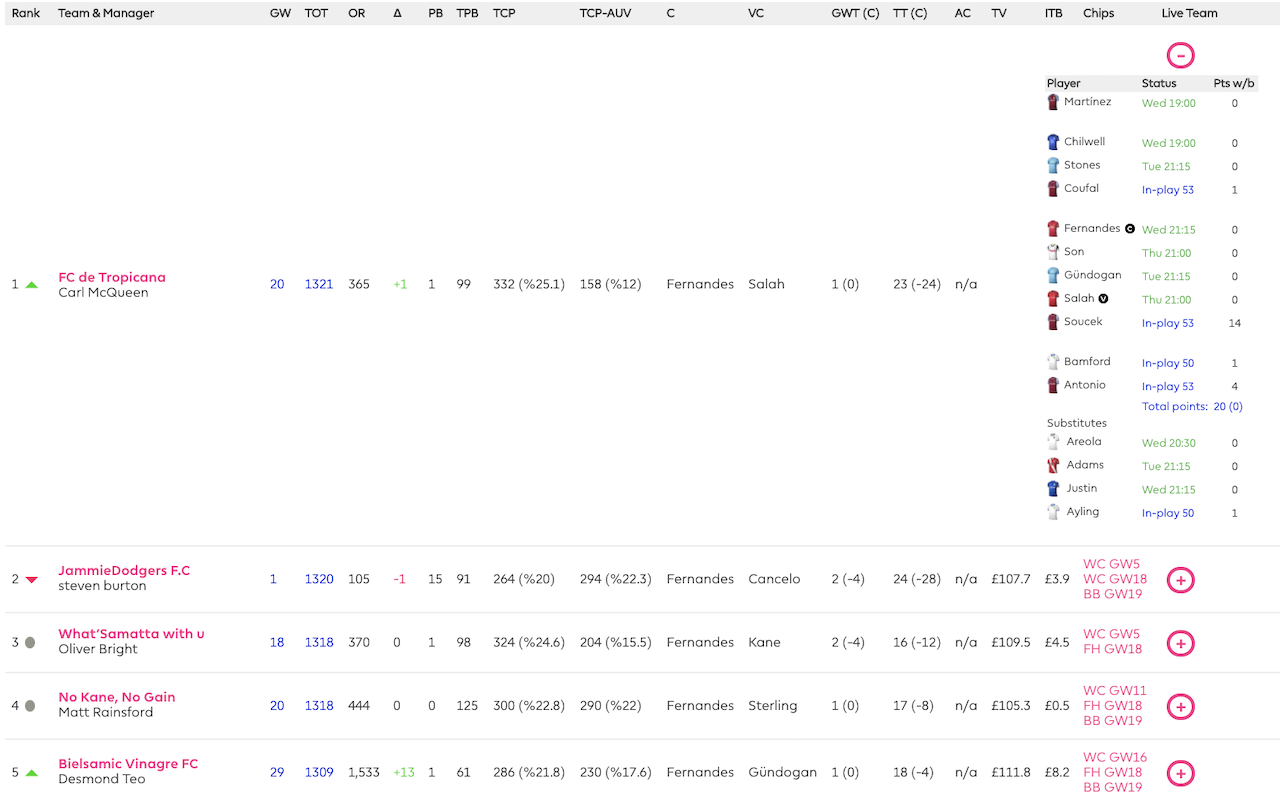Click the gray rank dot beside No Kane, No Gain

tap(31, 705)
